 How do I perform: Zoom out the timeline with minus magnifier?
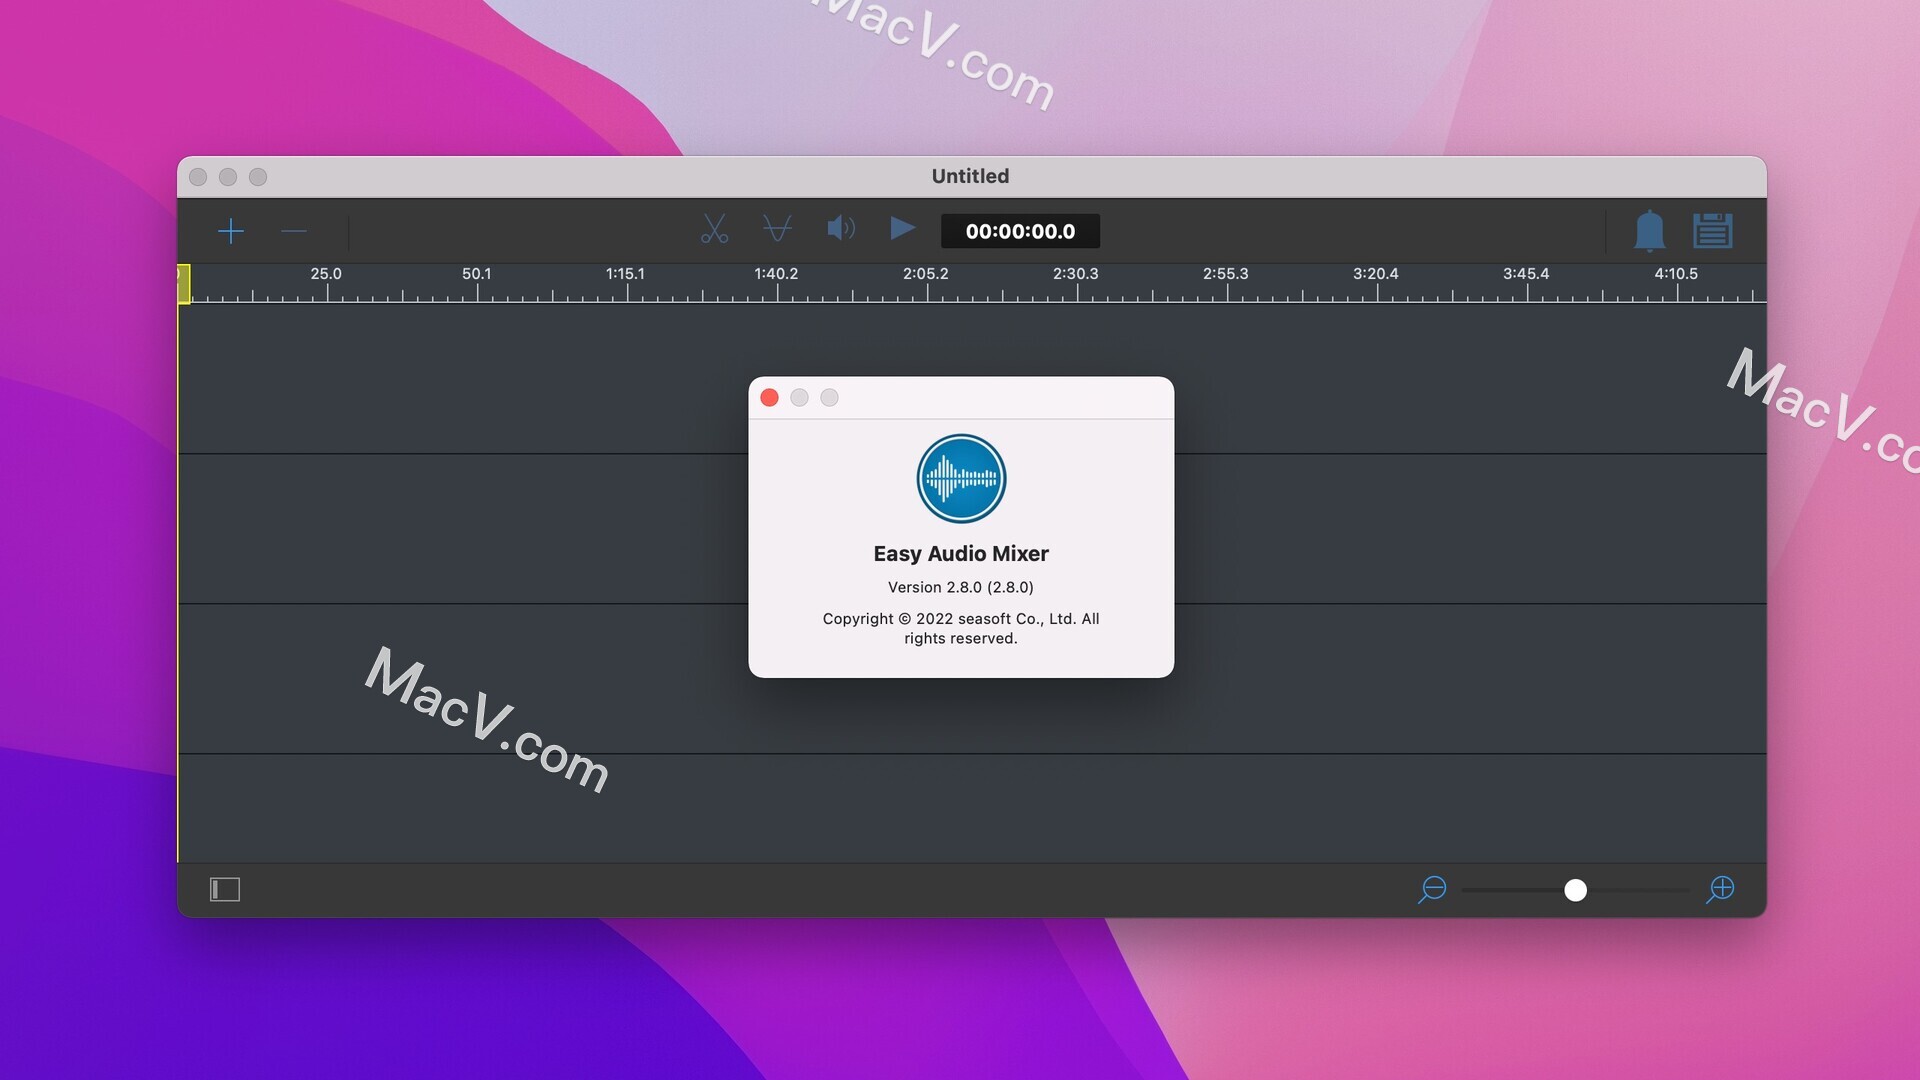1432,889
